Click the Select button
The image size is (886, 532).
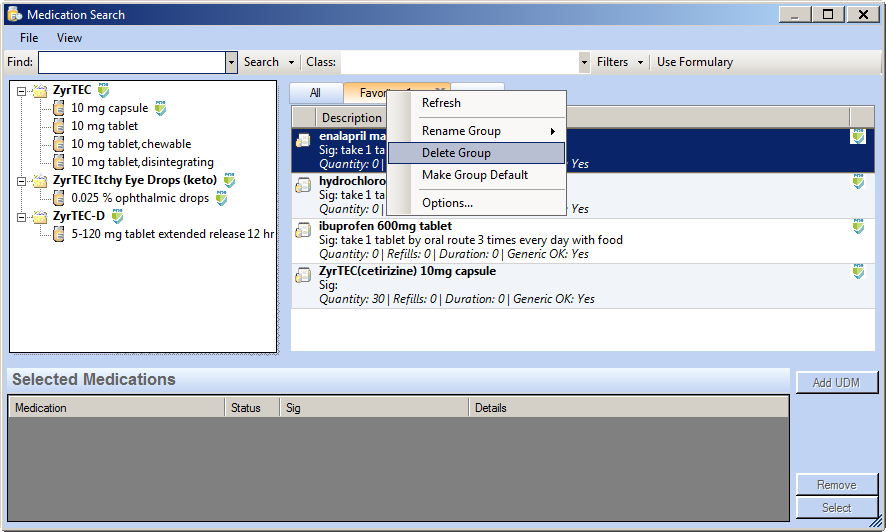coord(836,507)
